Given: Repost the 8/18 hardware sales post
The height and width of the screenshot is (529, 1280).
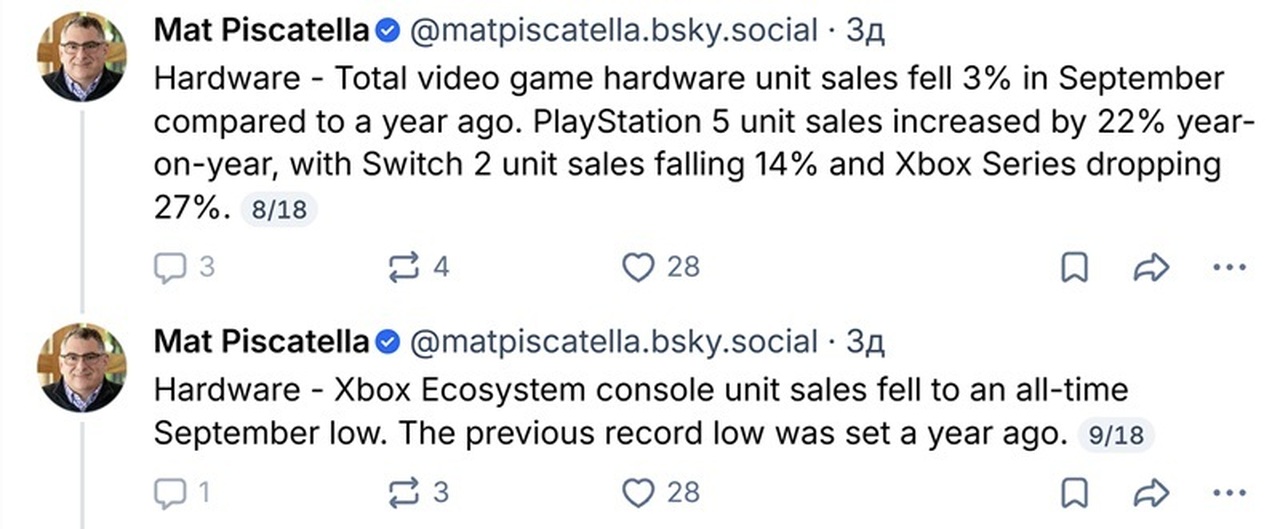Looking at the screenshot, I should coord(418,267).
